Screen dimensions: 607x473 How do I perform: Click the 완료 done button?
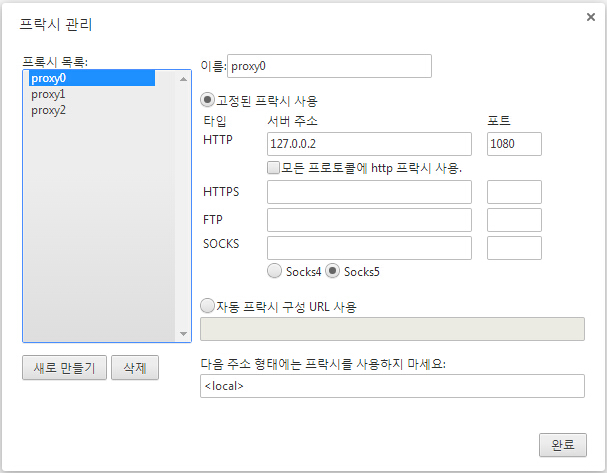coord(562,445)
